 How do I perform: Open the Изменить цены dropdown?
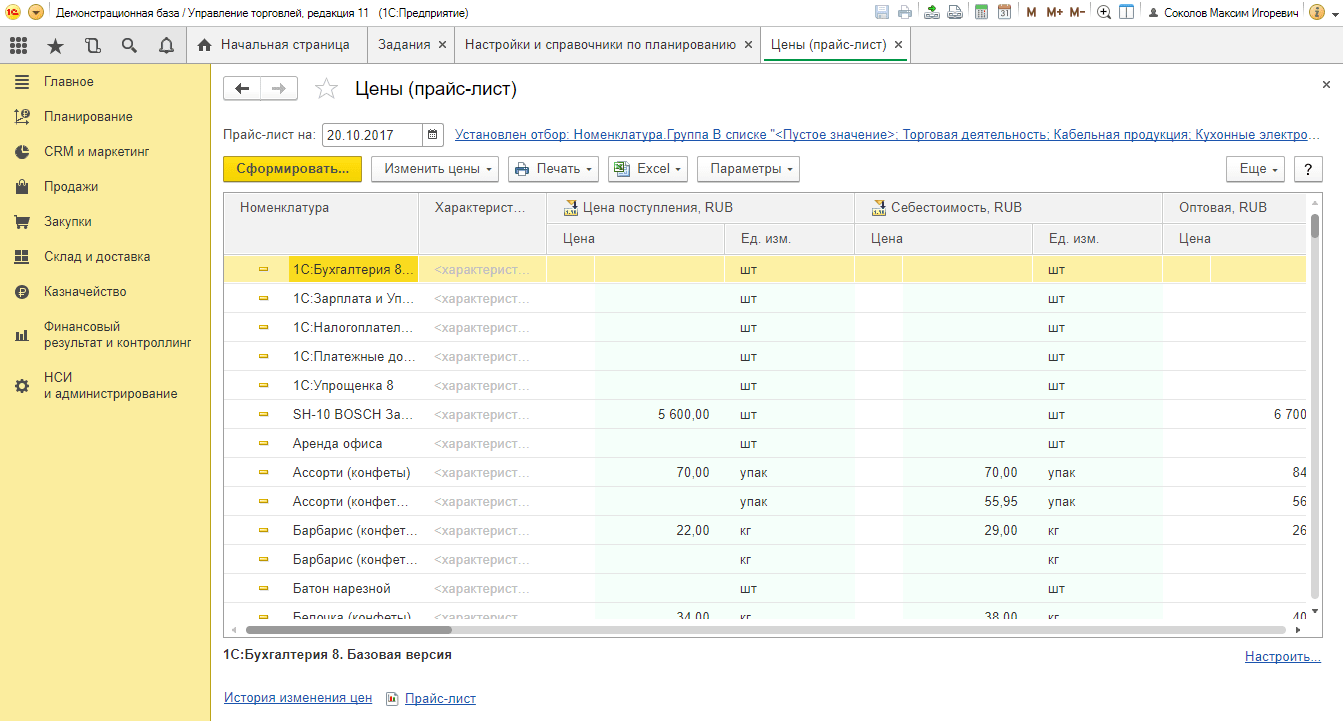click(x=435, y=169)
